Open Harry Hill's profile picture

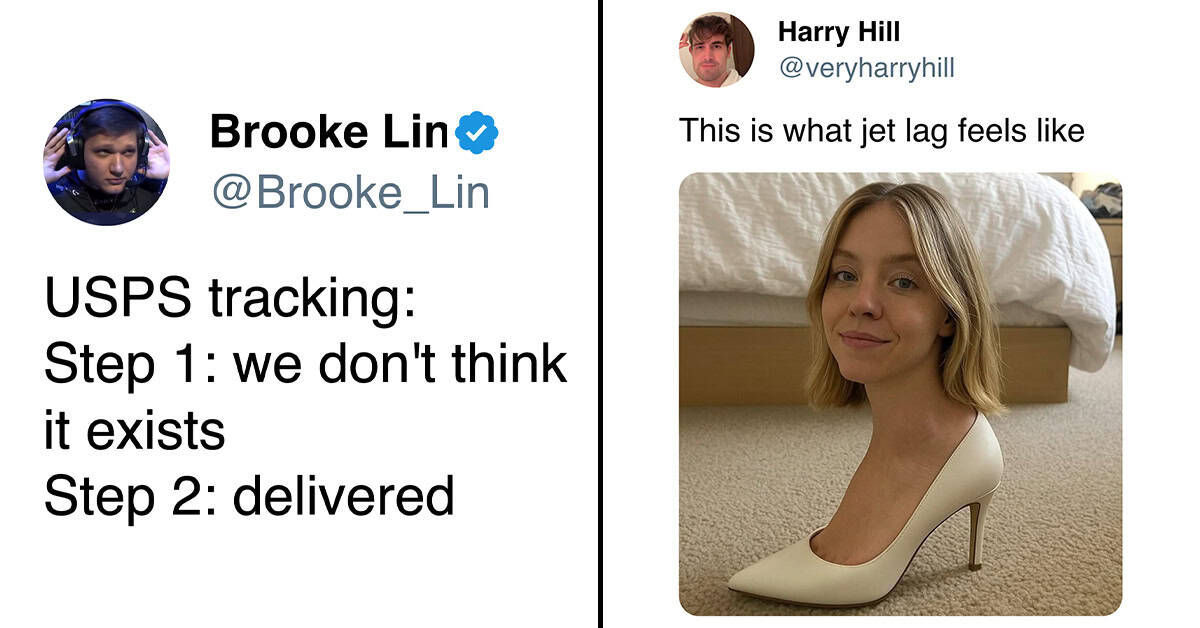(x=716, y=50)
